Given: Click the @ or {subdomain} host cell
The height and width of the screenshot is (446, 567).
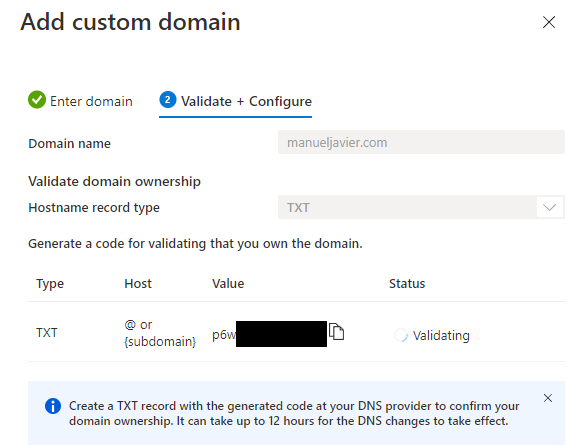Looking at the screenshot, I should (160, 333).
